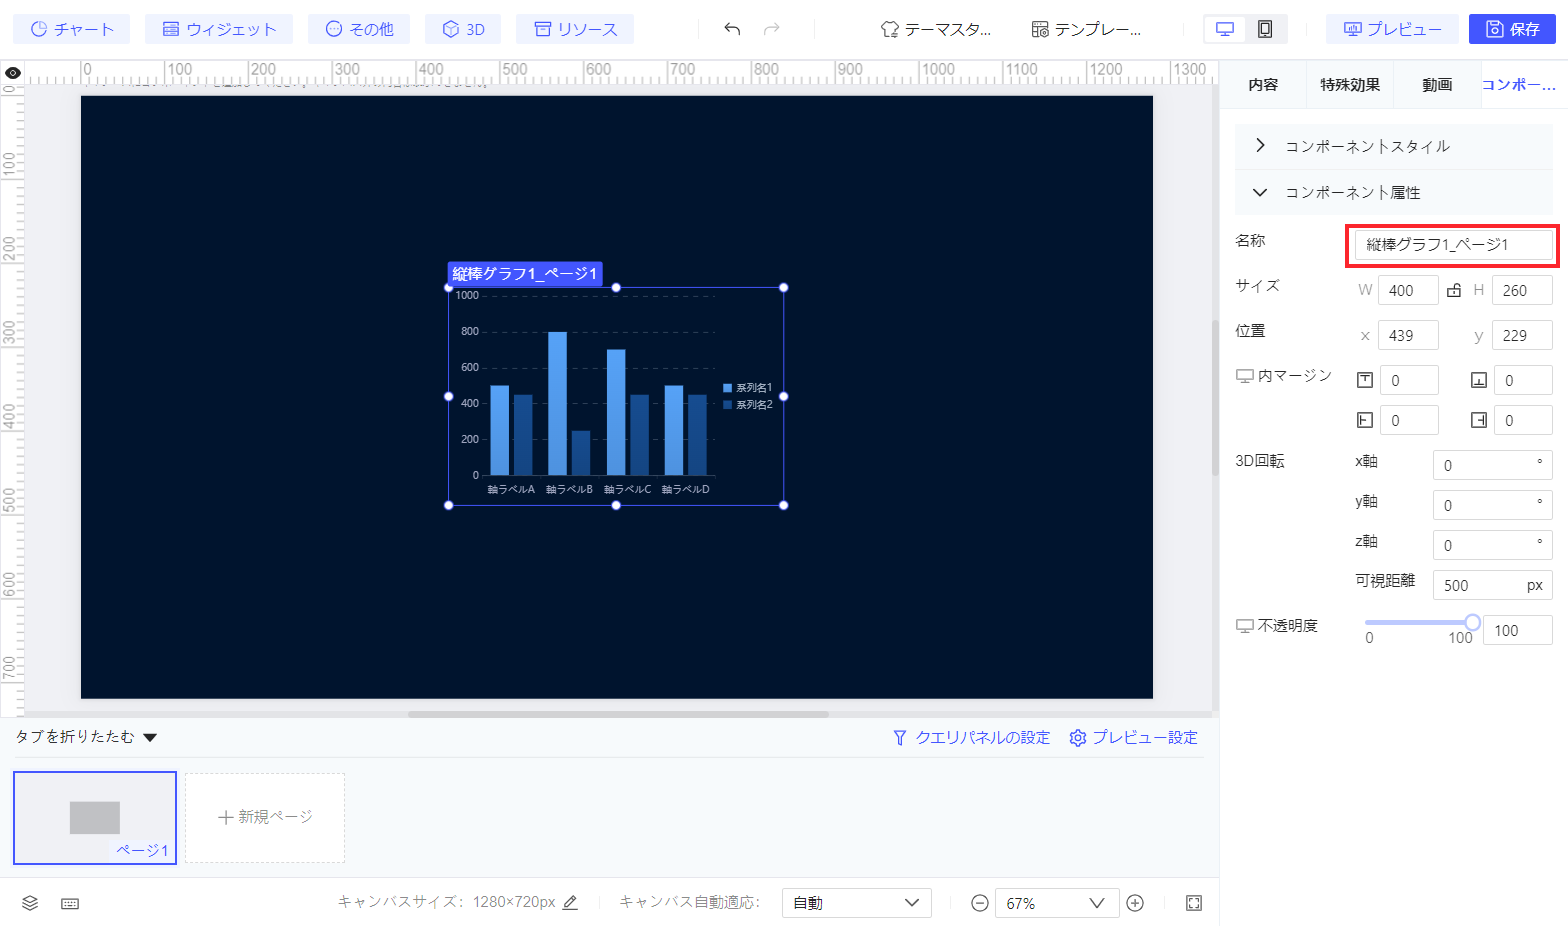Click the zoom in plus icon
The height and width of the screenshot is (926, 1568).
[1135, 903]
